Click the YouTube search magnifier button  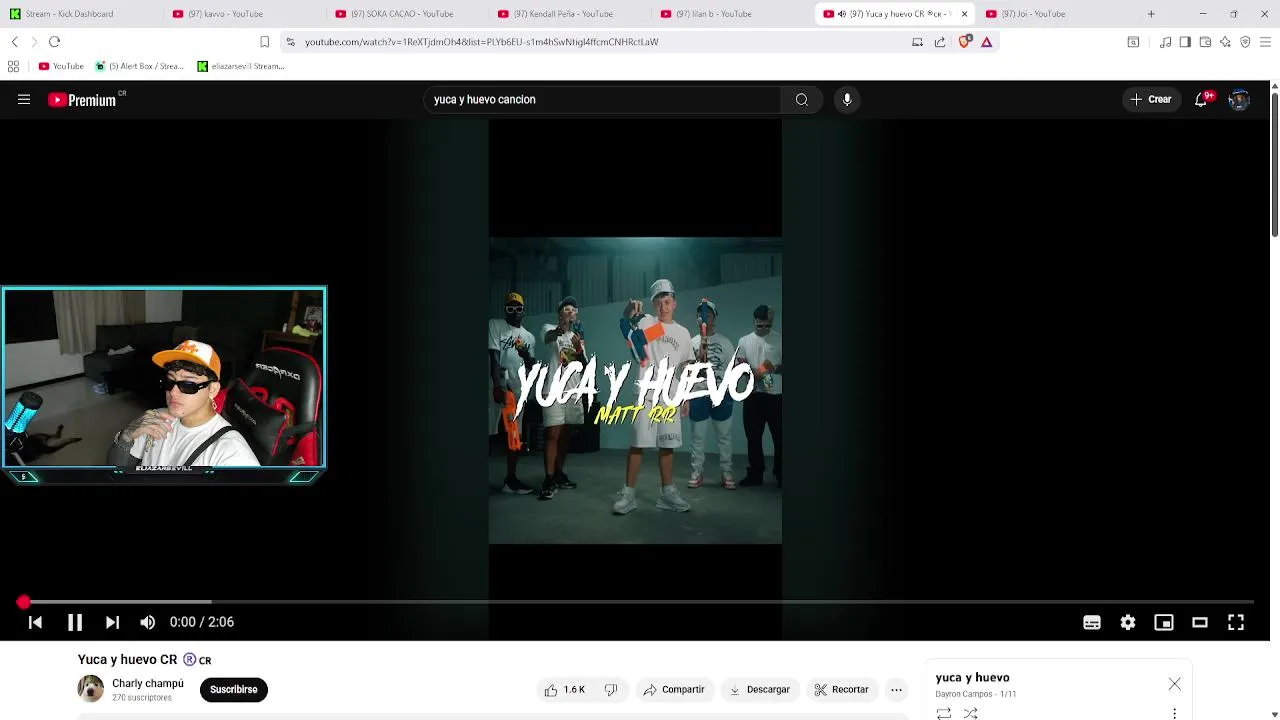coord(801,99)
